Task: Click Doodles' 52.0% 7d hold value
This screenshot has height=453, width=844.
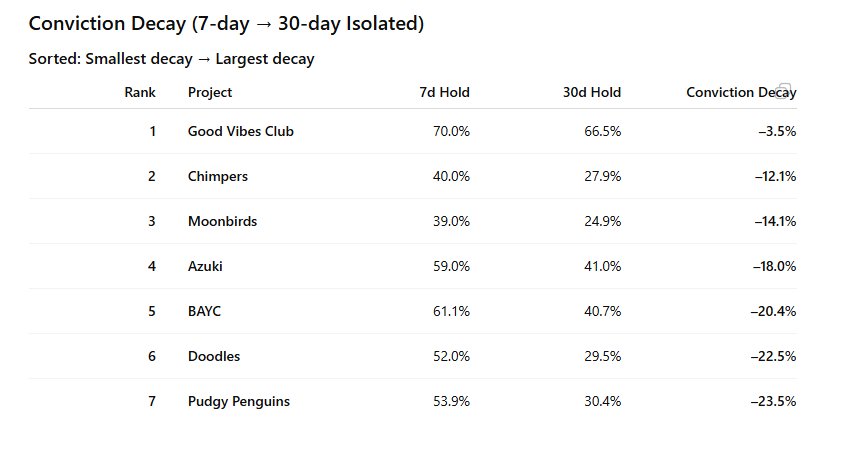Action: [451, 356]
